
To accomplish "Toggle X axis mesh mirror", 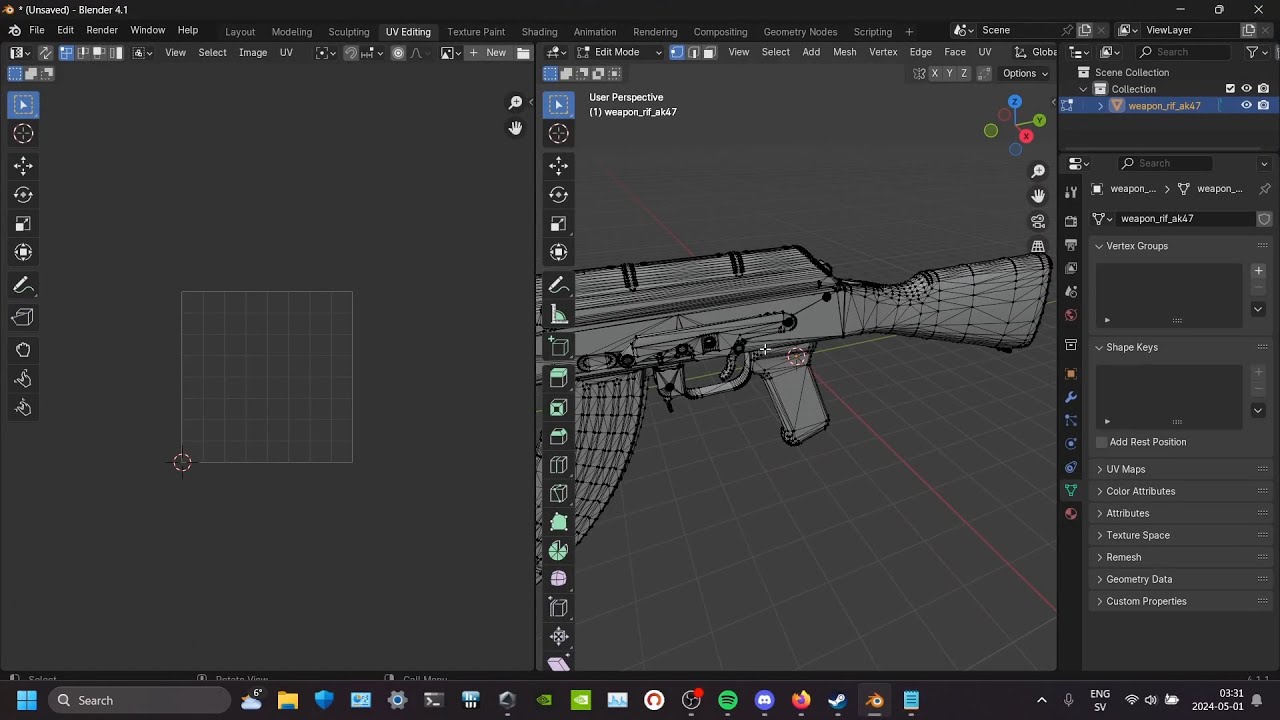I will pyautogui.click(x=935, y=73).
